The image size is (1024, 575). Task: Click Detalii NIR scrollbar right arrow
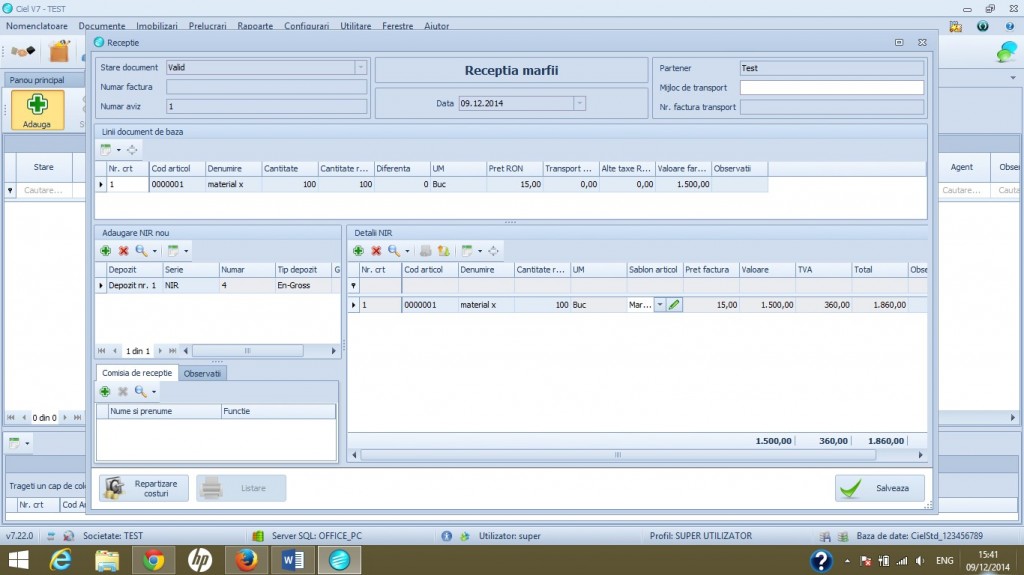(x=921, y=455)
